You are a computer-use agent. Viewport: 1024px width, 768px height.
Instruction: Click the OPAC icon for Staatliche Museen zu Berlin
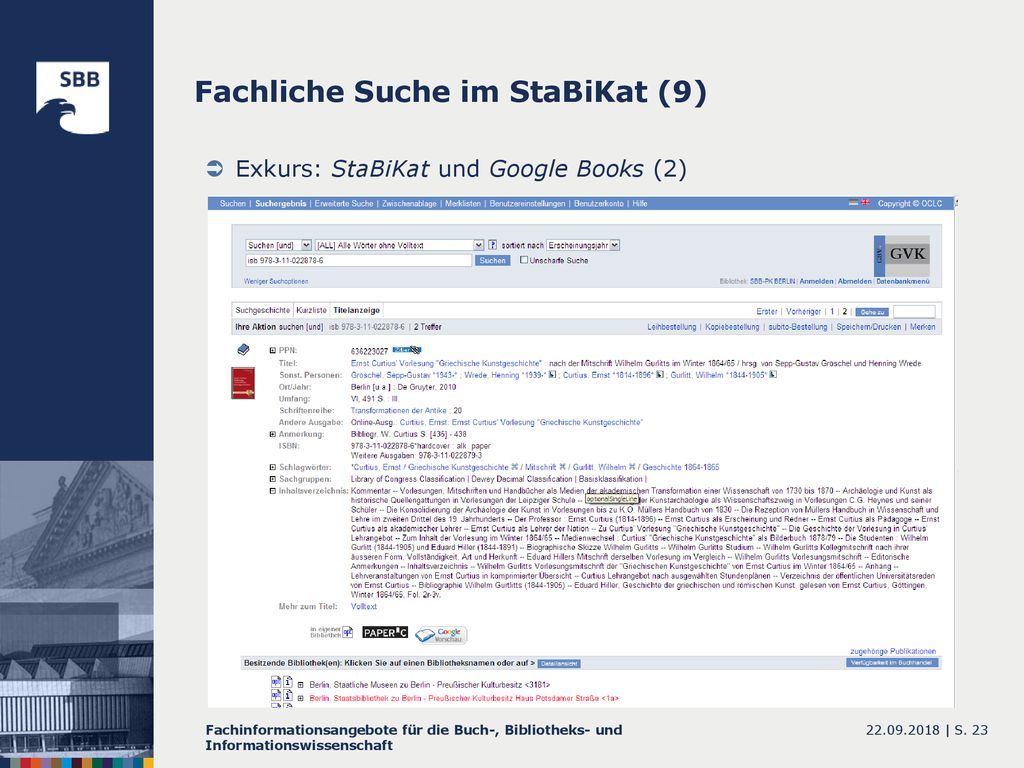(x=276, y=682)
